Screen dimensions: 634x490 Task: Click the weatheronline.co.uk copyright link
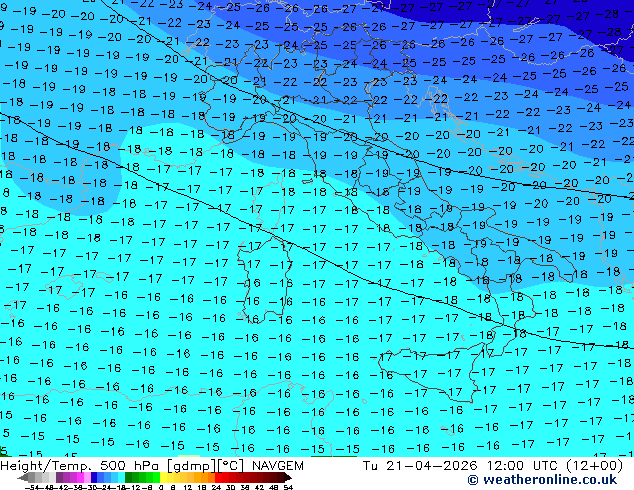(542, 480)
